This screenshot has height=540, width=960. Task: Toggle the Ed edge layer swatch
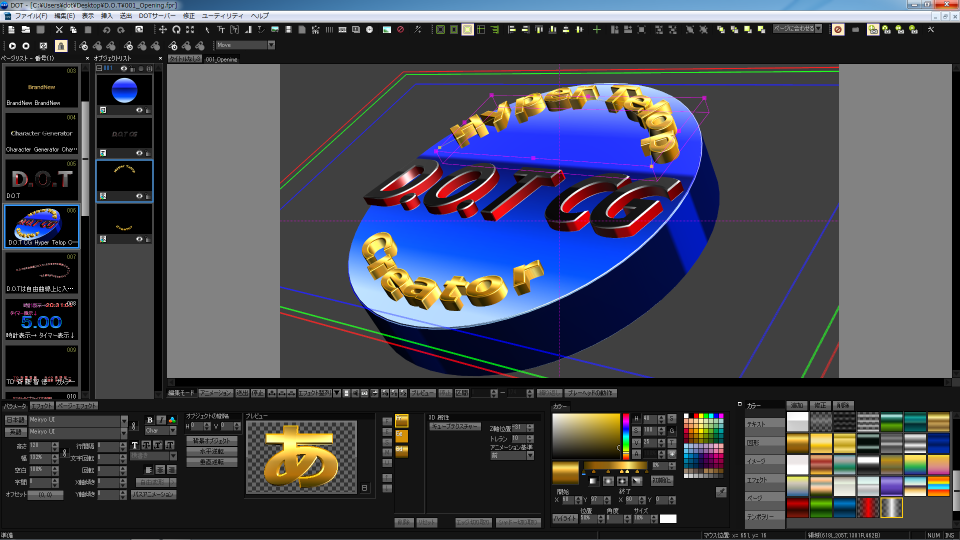402,435
